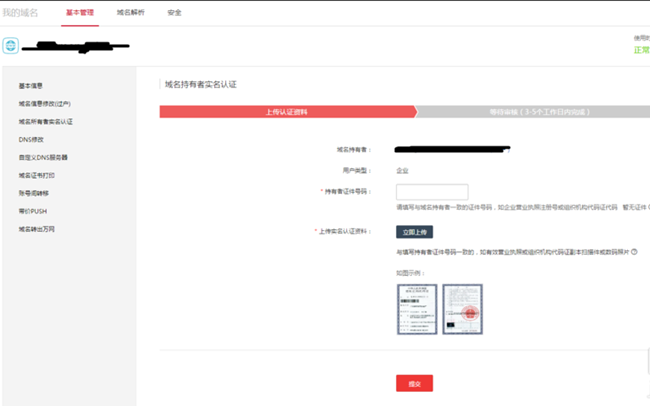The image size is (650, 406).
Task: Open 带价PUSH sidebar item
Action: 33,211
